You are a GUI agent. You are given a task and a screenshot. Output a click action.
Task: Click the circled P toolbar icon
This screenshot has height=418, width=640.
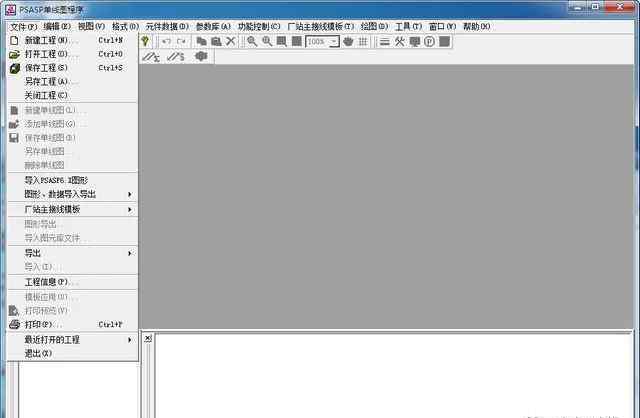pos(429,41)
